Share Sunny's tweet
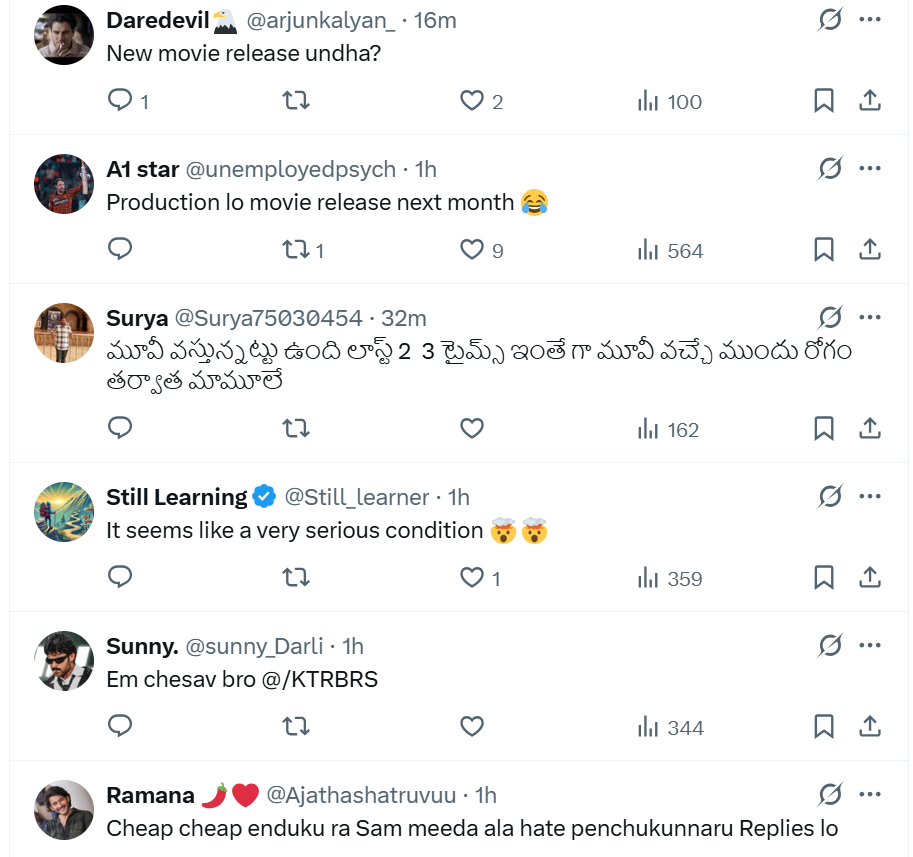The height and width of the screenshot is (857, 913). point(870,727)
